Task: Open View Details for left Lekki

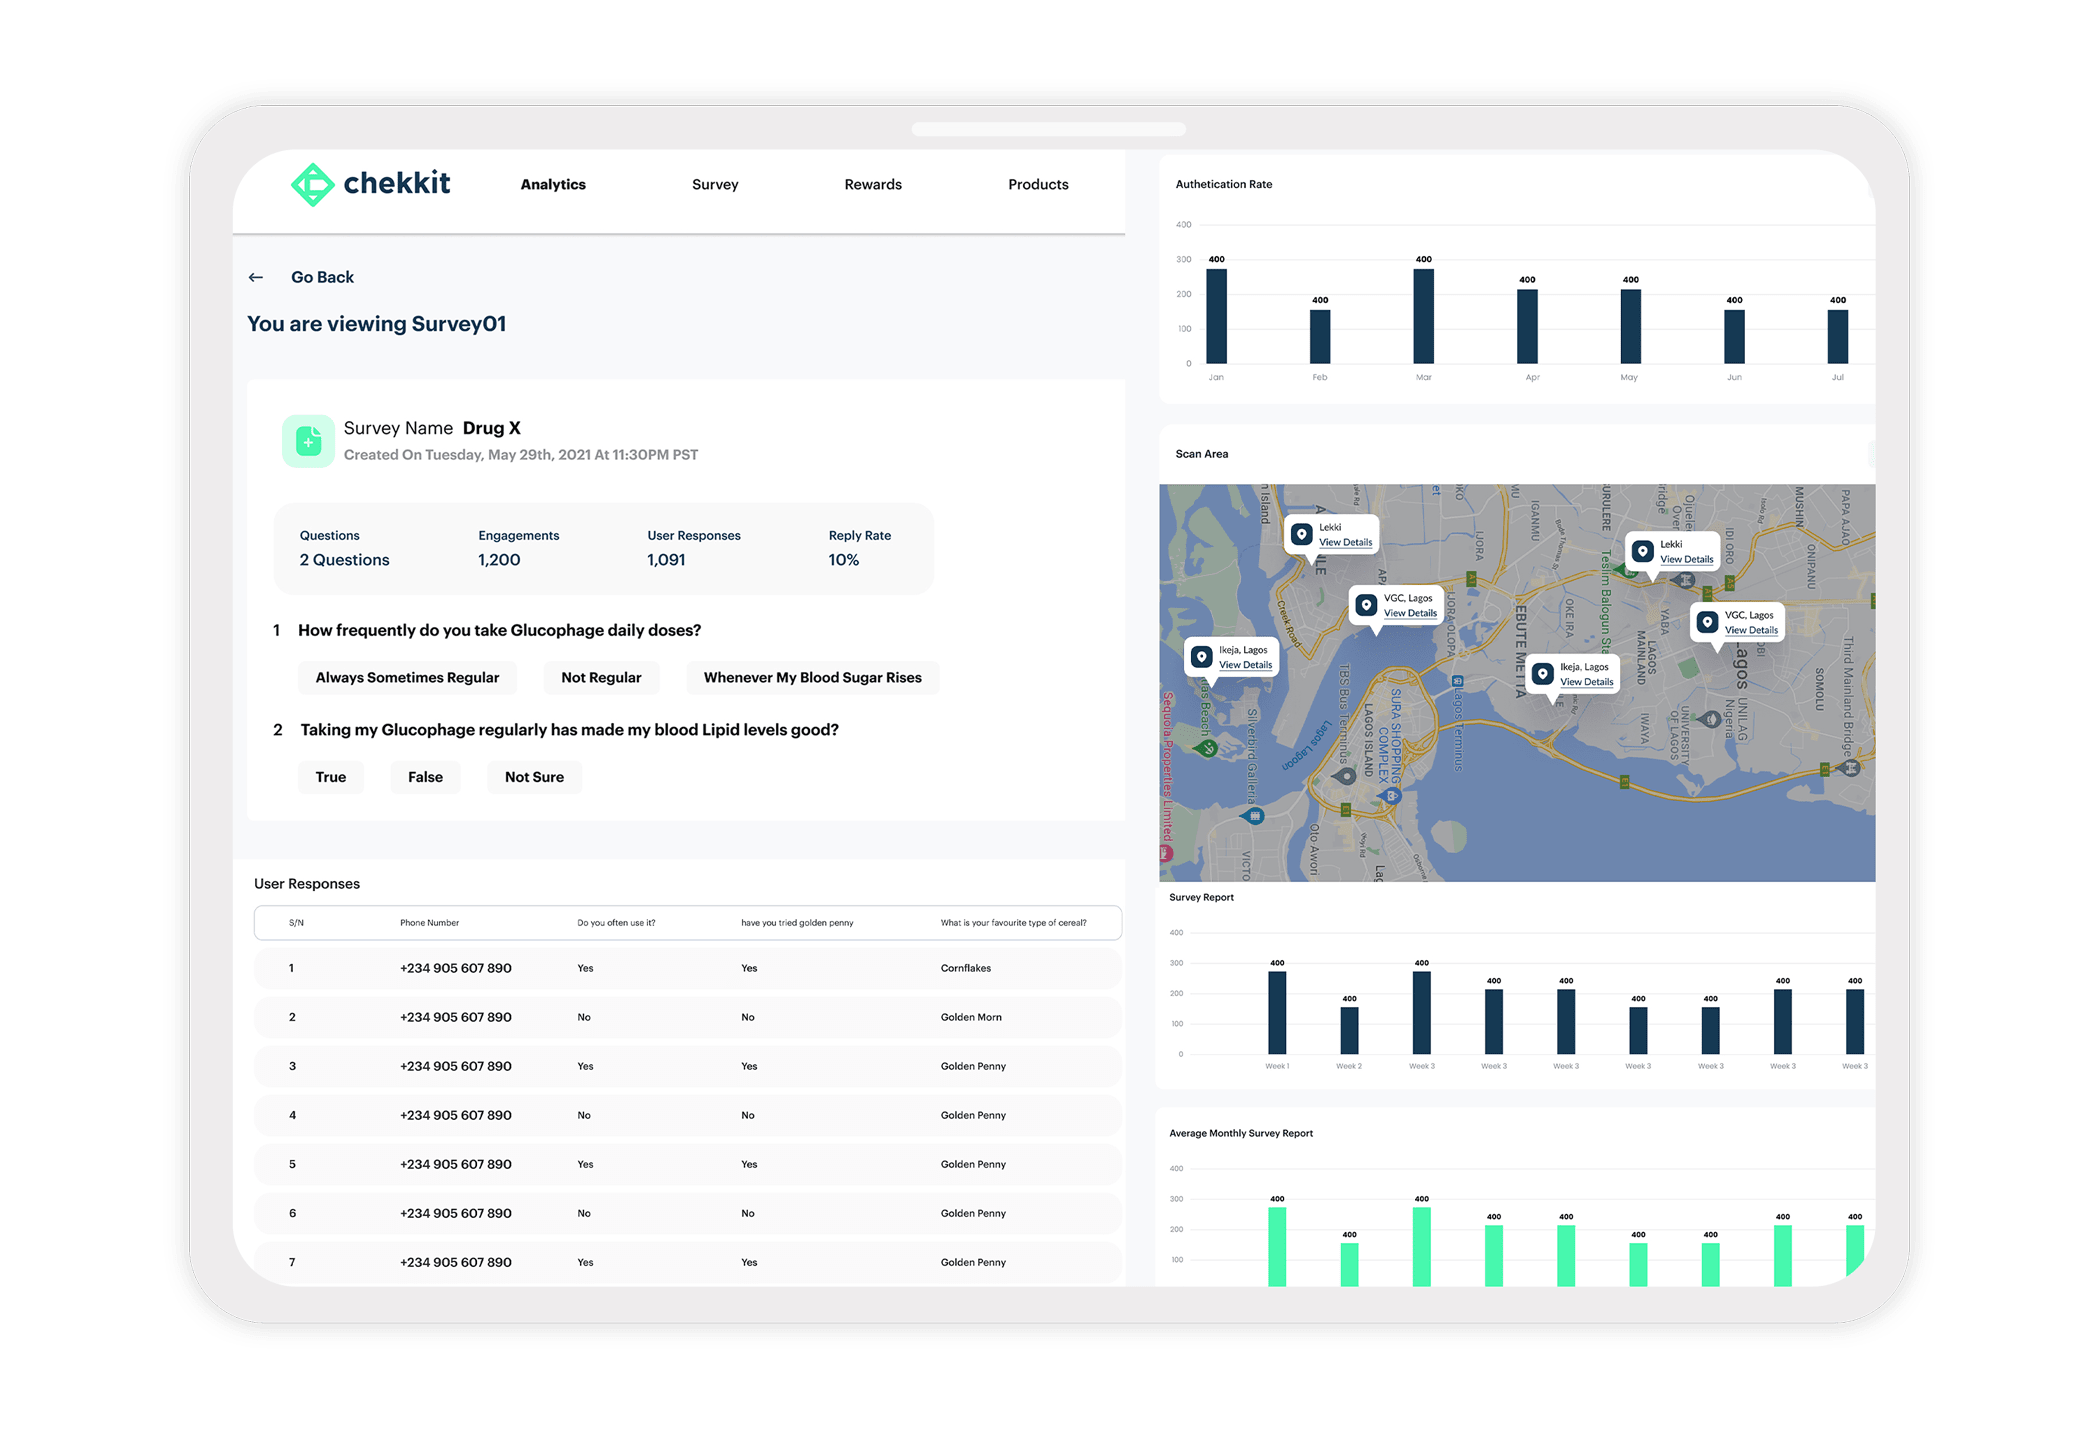Action: click(1345, 543)
